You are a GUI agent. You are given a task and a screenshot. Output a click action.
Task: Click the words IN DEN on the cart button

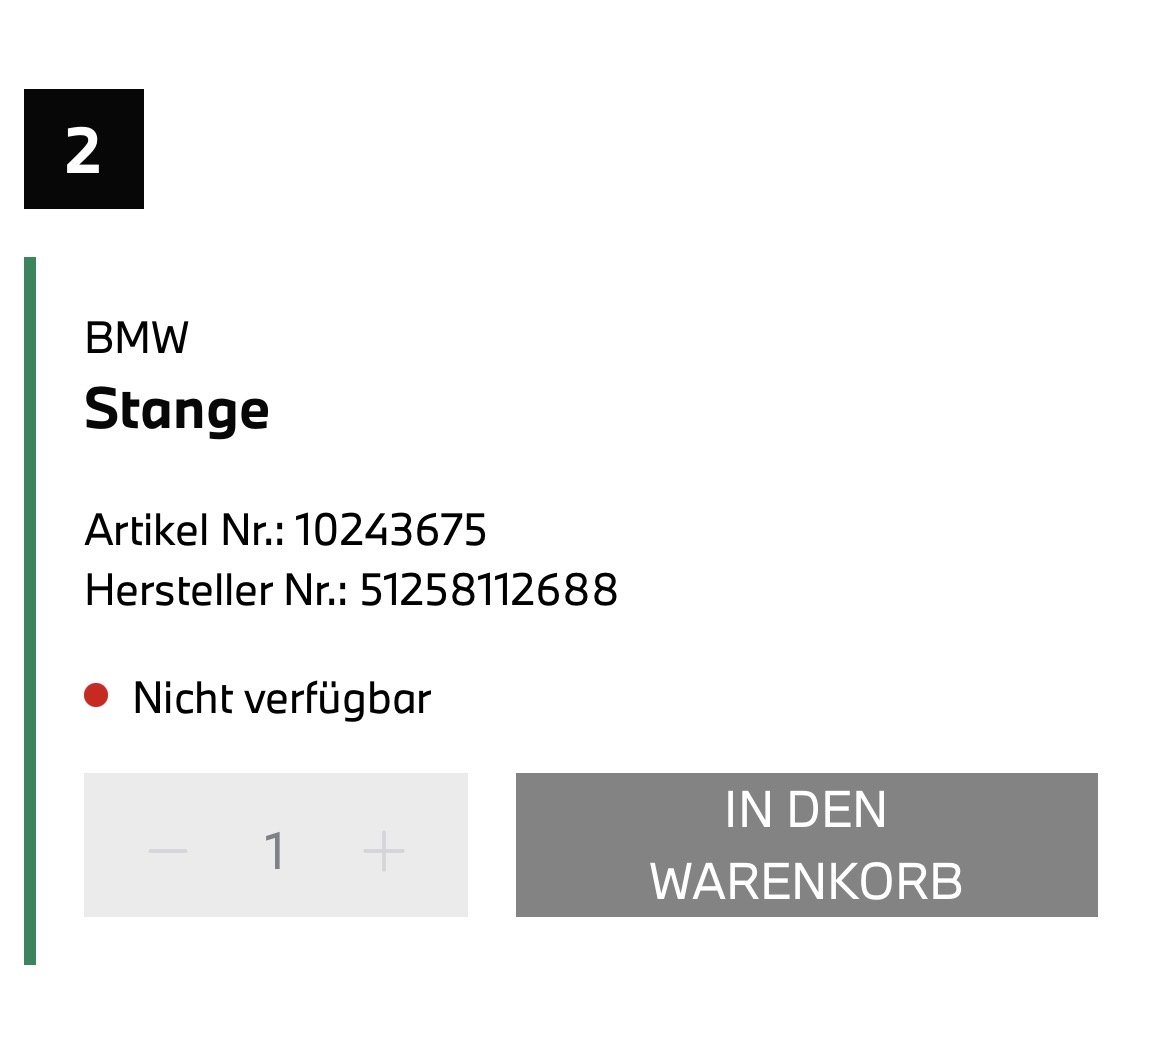click(806, 810)
